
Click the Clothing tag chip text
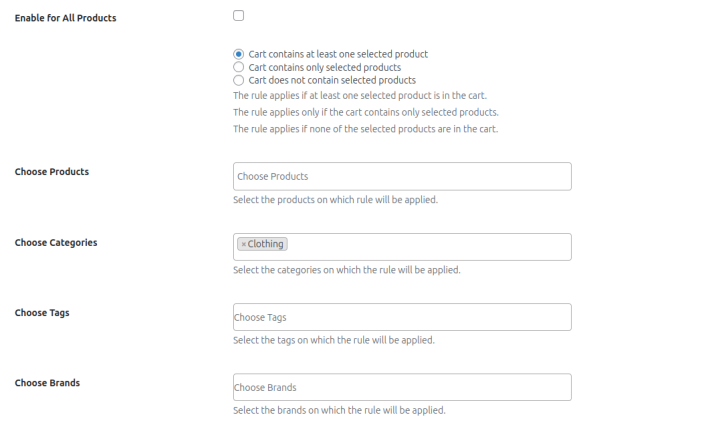266,244
